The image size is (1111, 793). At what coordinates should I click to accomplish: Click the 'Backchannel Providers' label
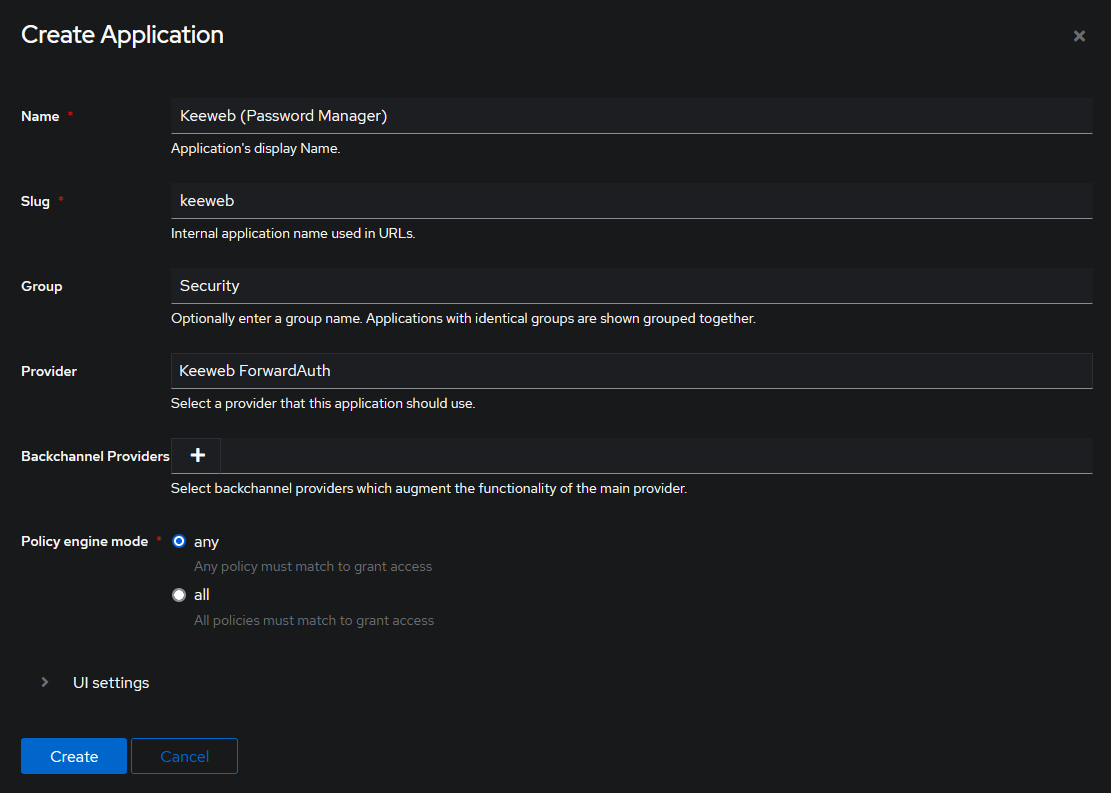95,456
